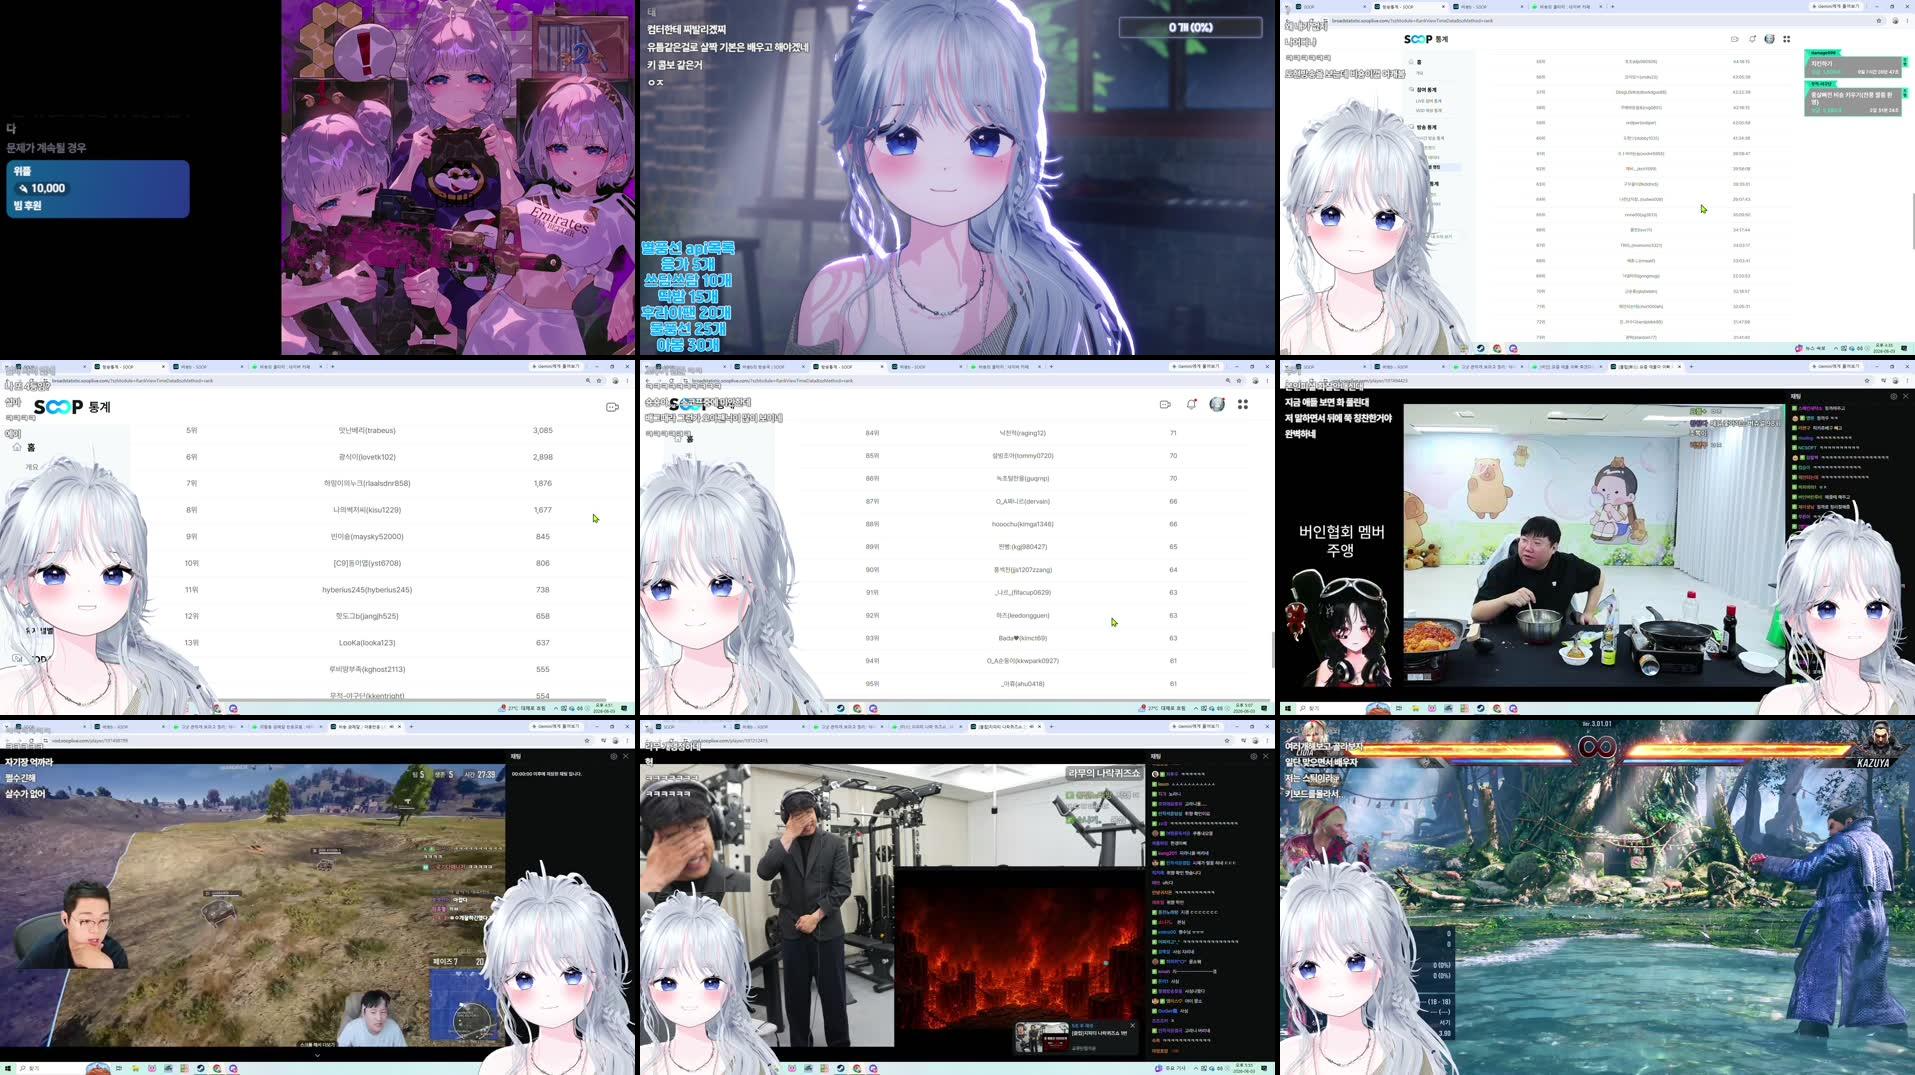Click the 낙천적(raging12) row
This screenshot has height=1075, width=1915.
pos(1022,433)
